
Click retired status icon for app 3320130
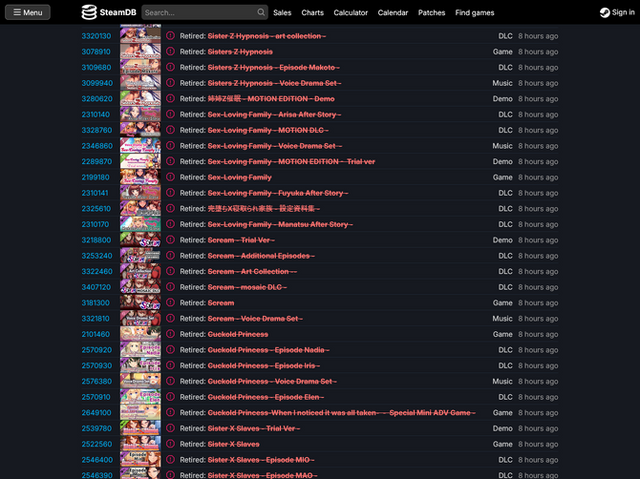coord(170,36)
